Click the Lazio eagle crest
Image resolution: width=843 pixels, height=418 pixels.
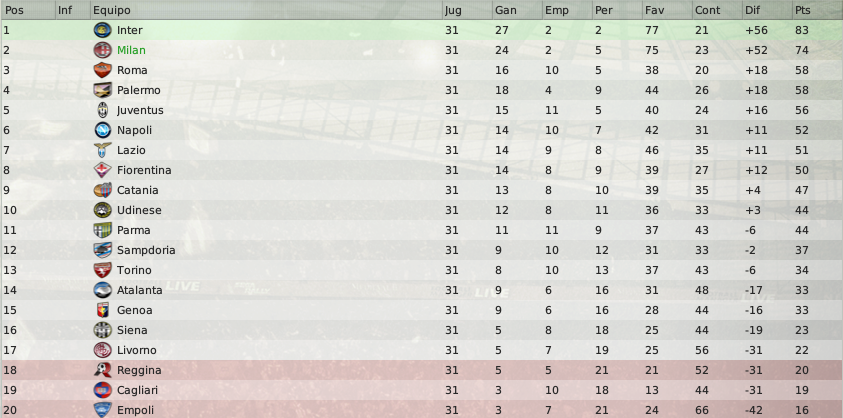coord(102,150)
